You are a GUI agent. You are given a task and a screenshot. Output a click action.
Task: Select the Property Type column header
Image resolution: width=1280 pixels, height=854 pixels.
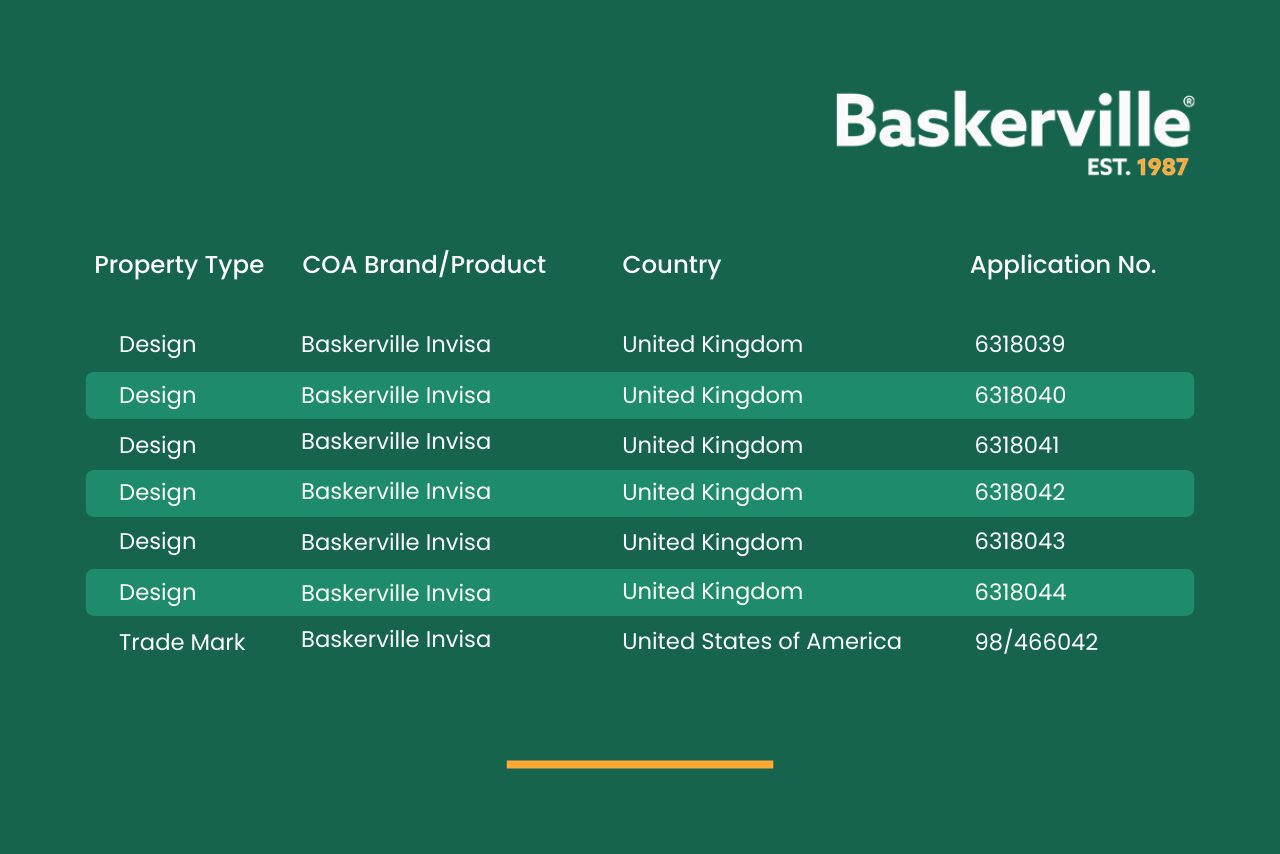click(x=179, y=266)
